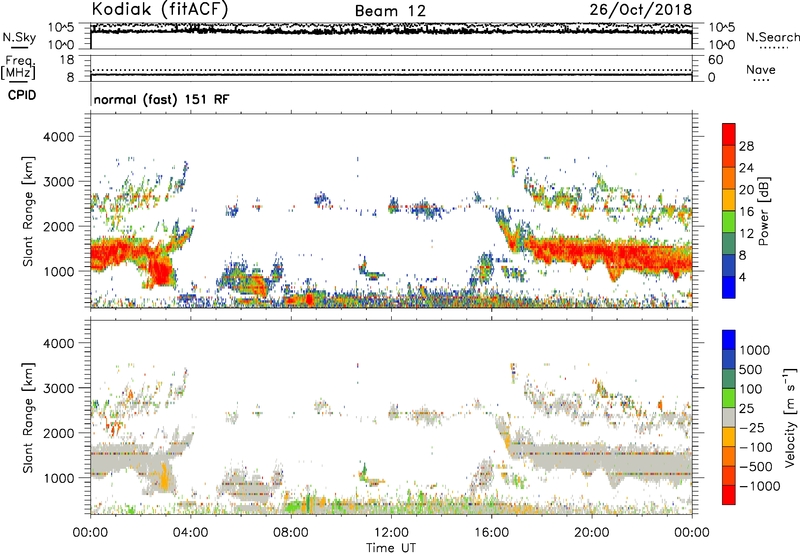Click the 'Freq. [MHz]' axis label
800x554 pixels.
coord(18,67)
